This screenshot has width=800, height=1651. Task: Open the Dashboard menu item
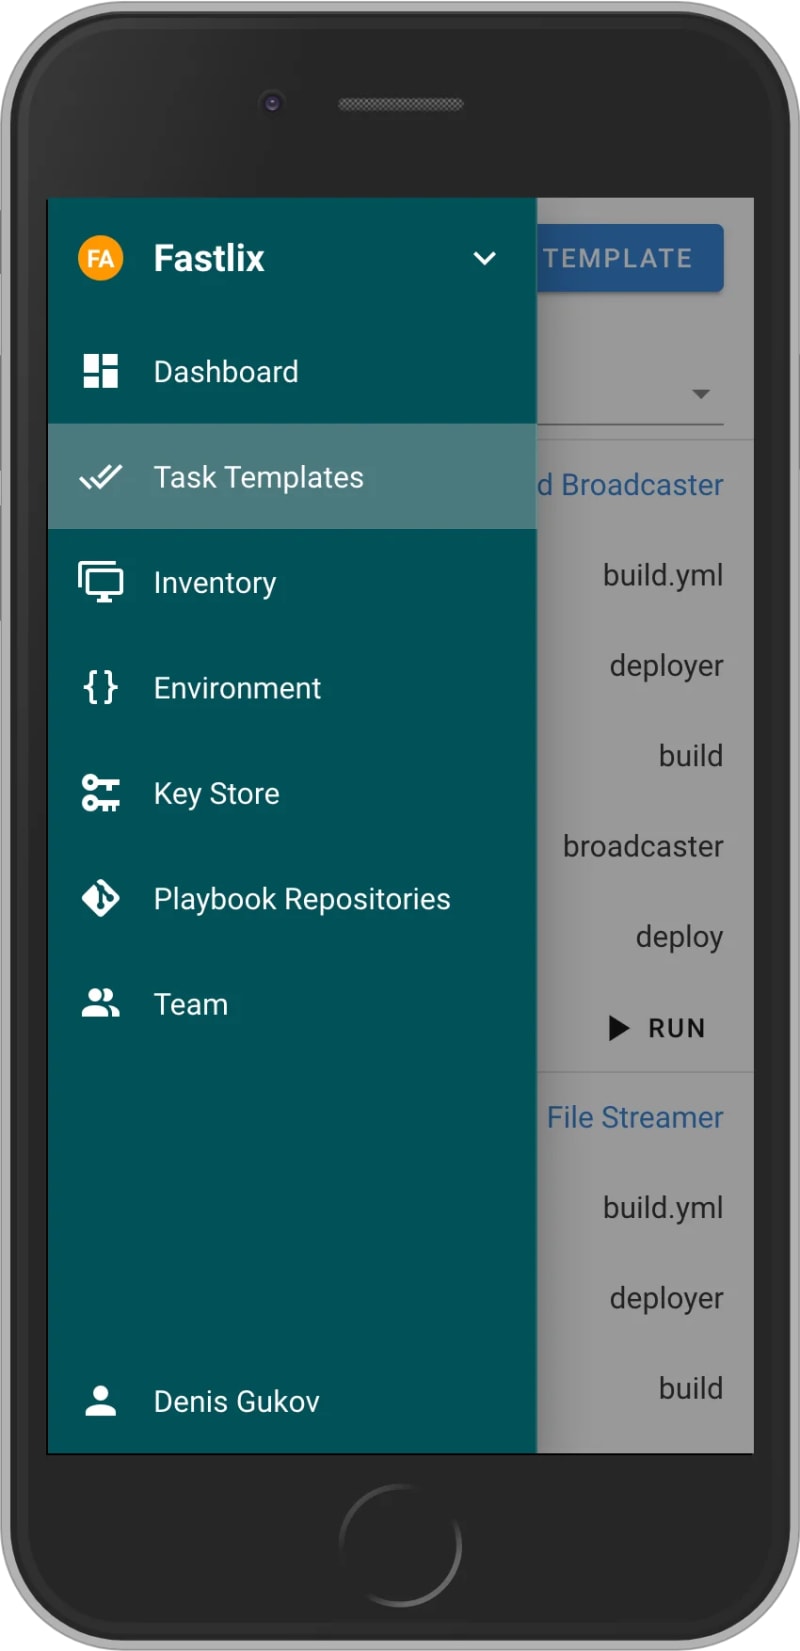(x=292, y=371)
